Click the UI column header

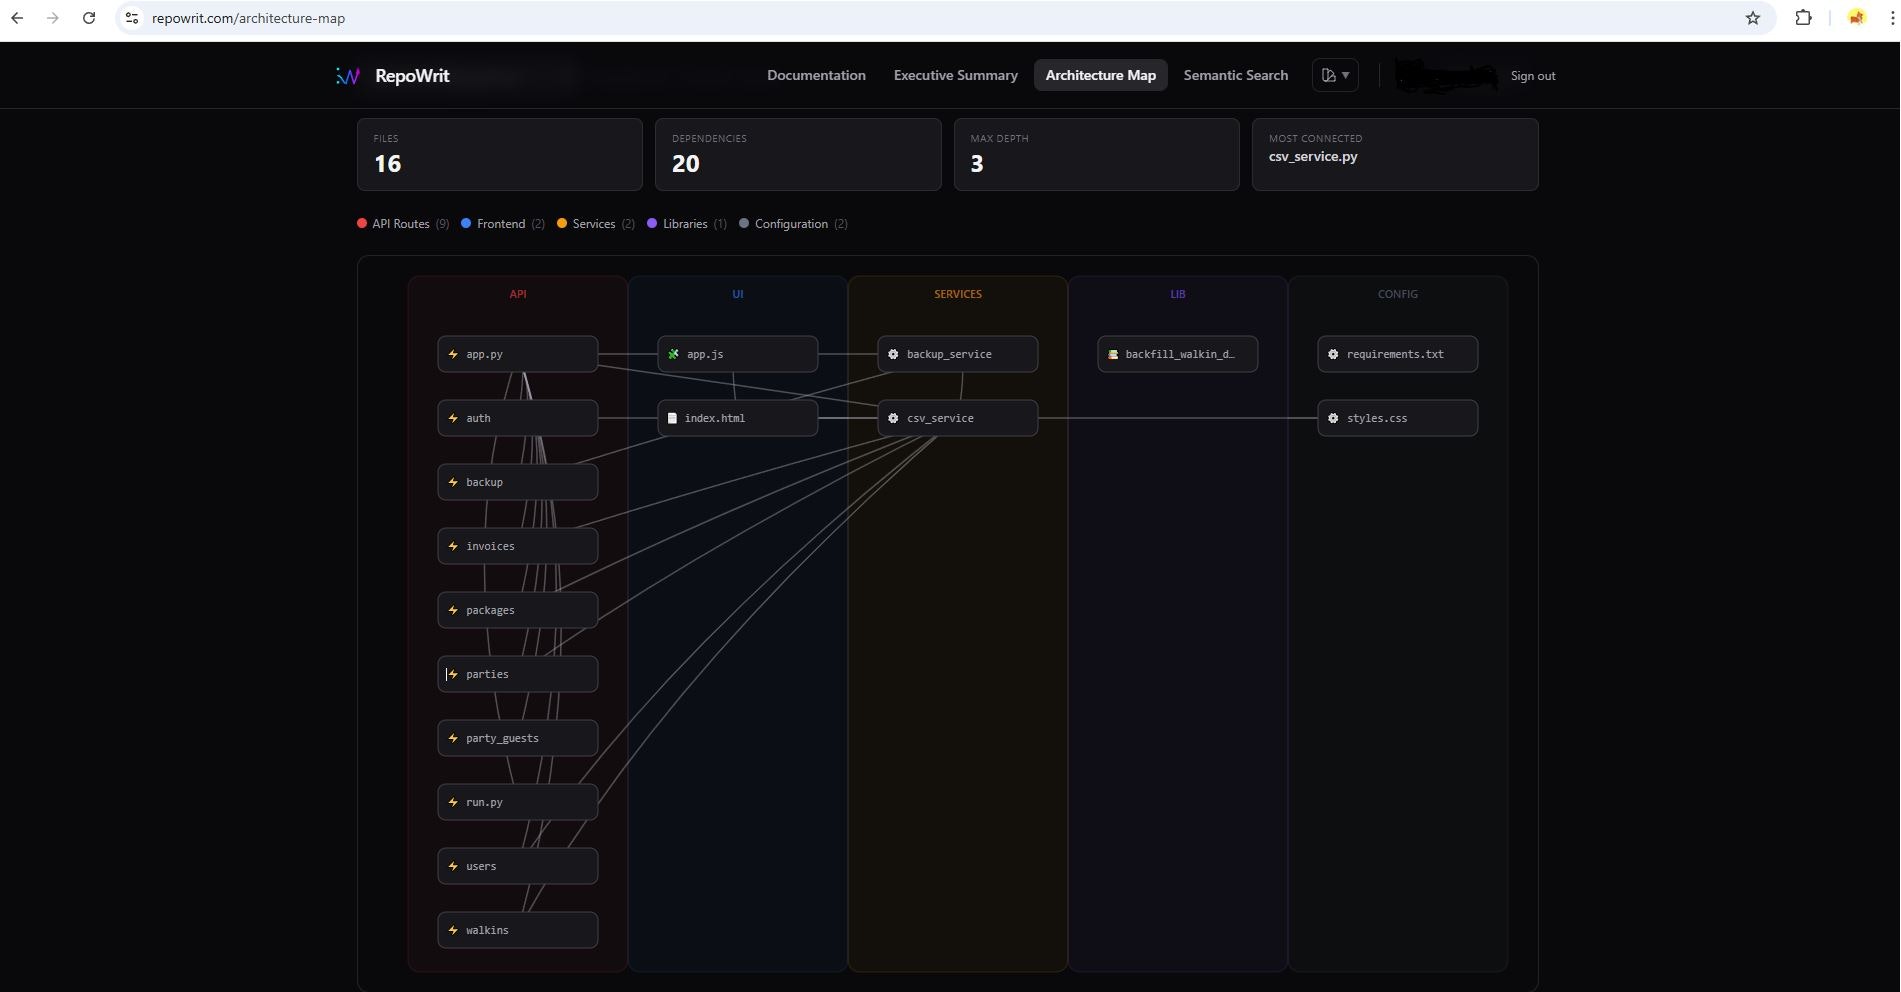pos(738,294)
